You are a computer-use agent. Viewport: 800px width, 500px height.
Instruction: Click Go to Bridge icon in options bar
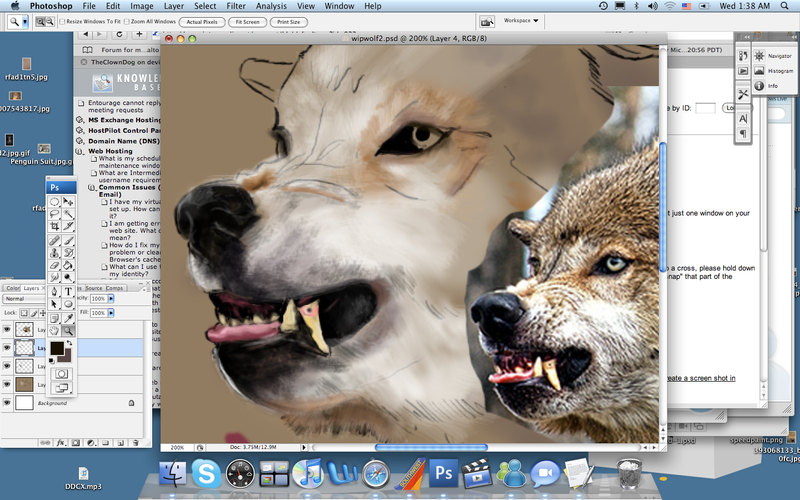pos(487,22)
